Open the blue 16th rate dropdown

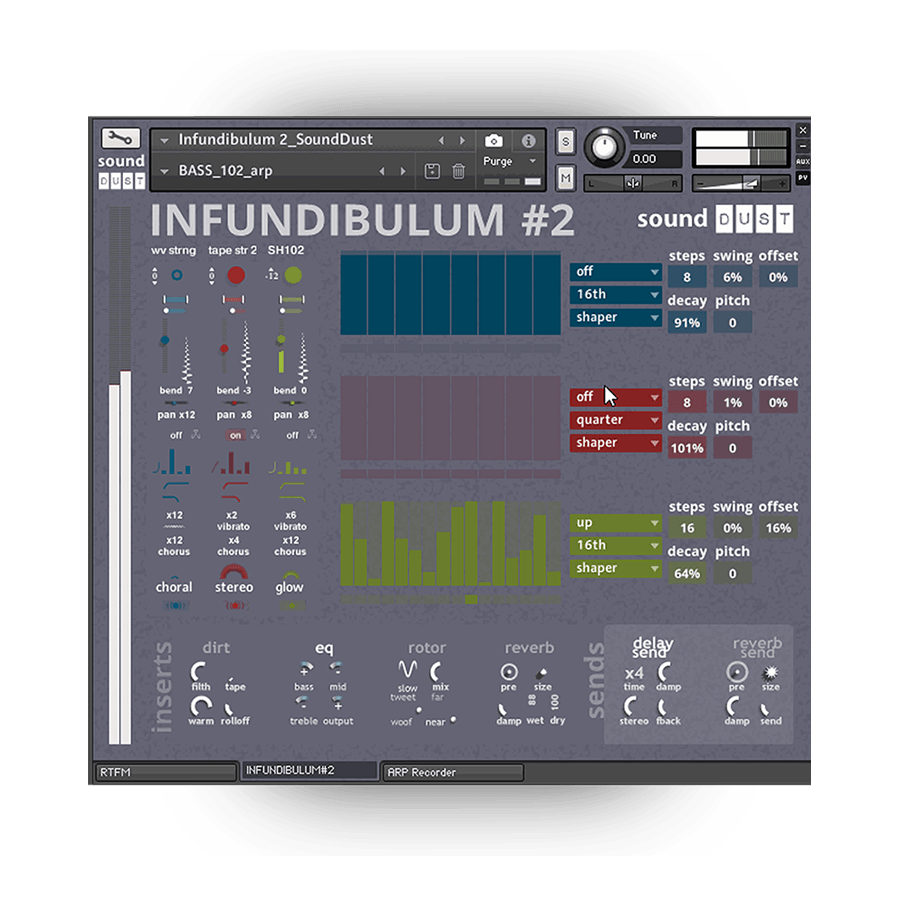pos(615,294)
